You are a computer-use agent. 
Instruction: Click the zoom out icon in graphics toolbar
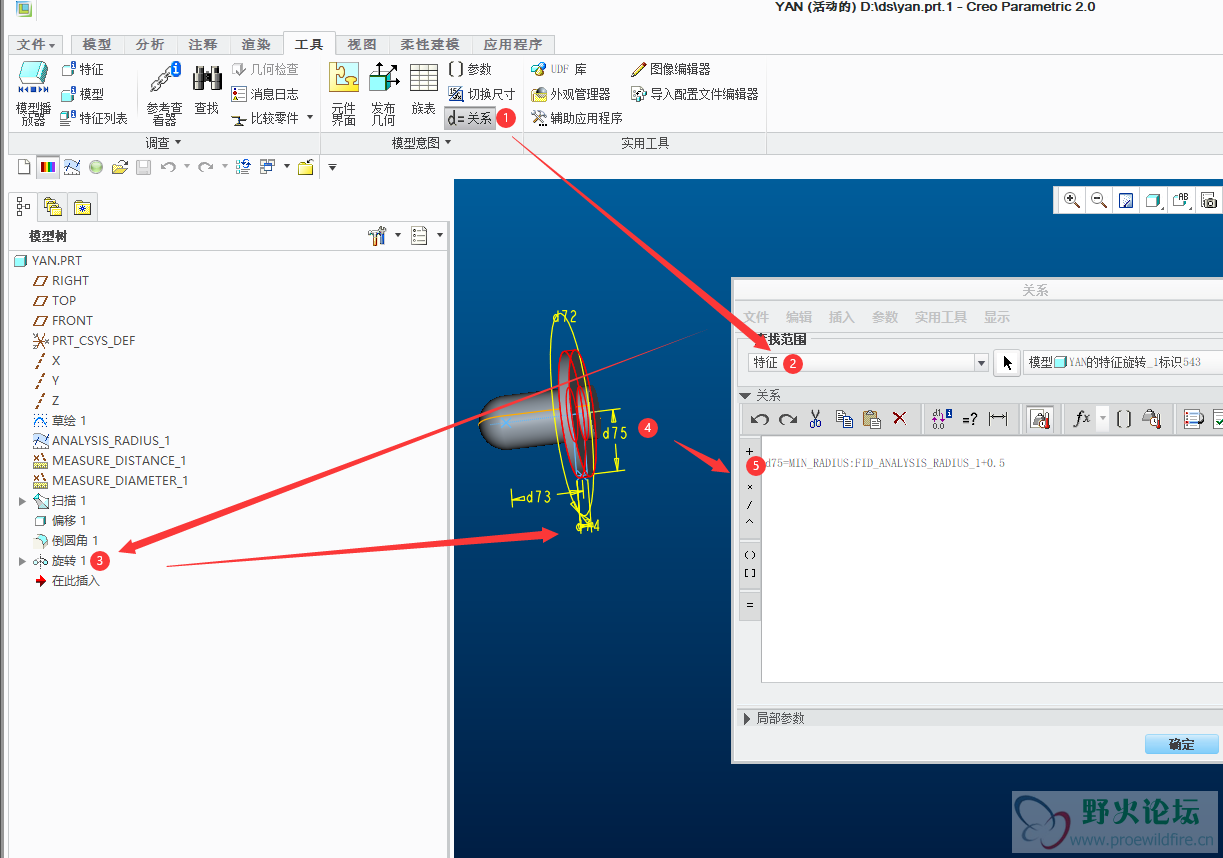click(x=1099, y=200)
